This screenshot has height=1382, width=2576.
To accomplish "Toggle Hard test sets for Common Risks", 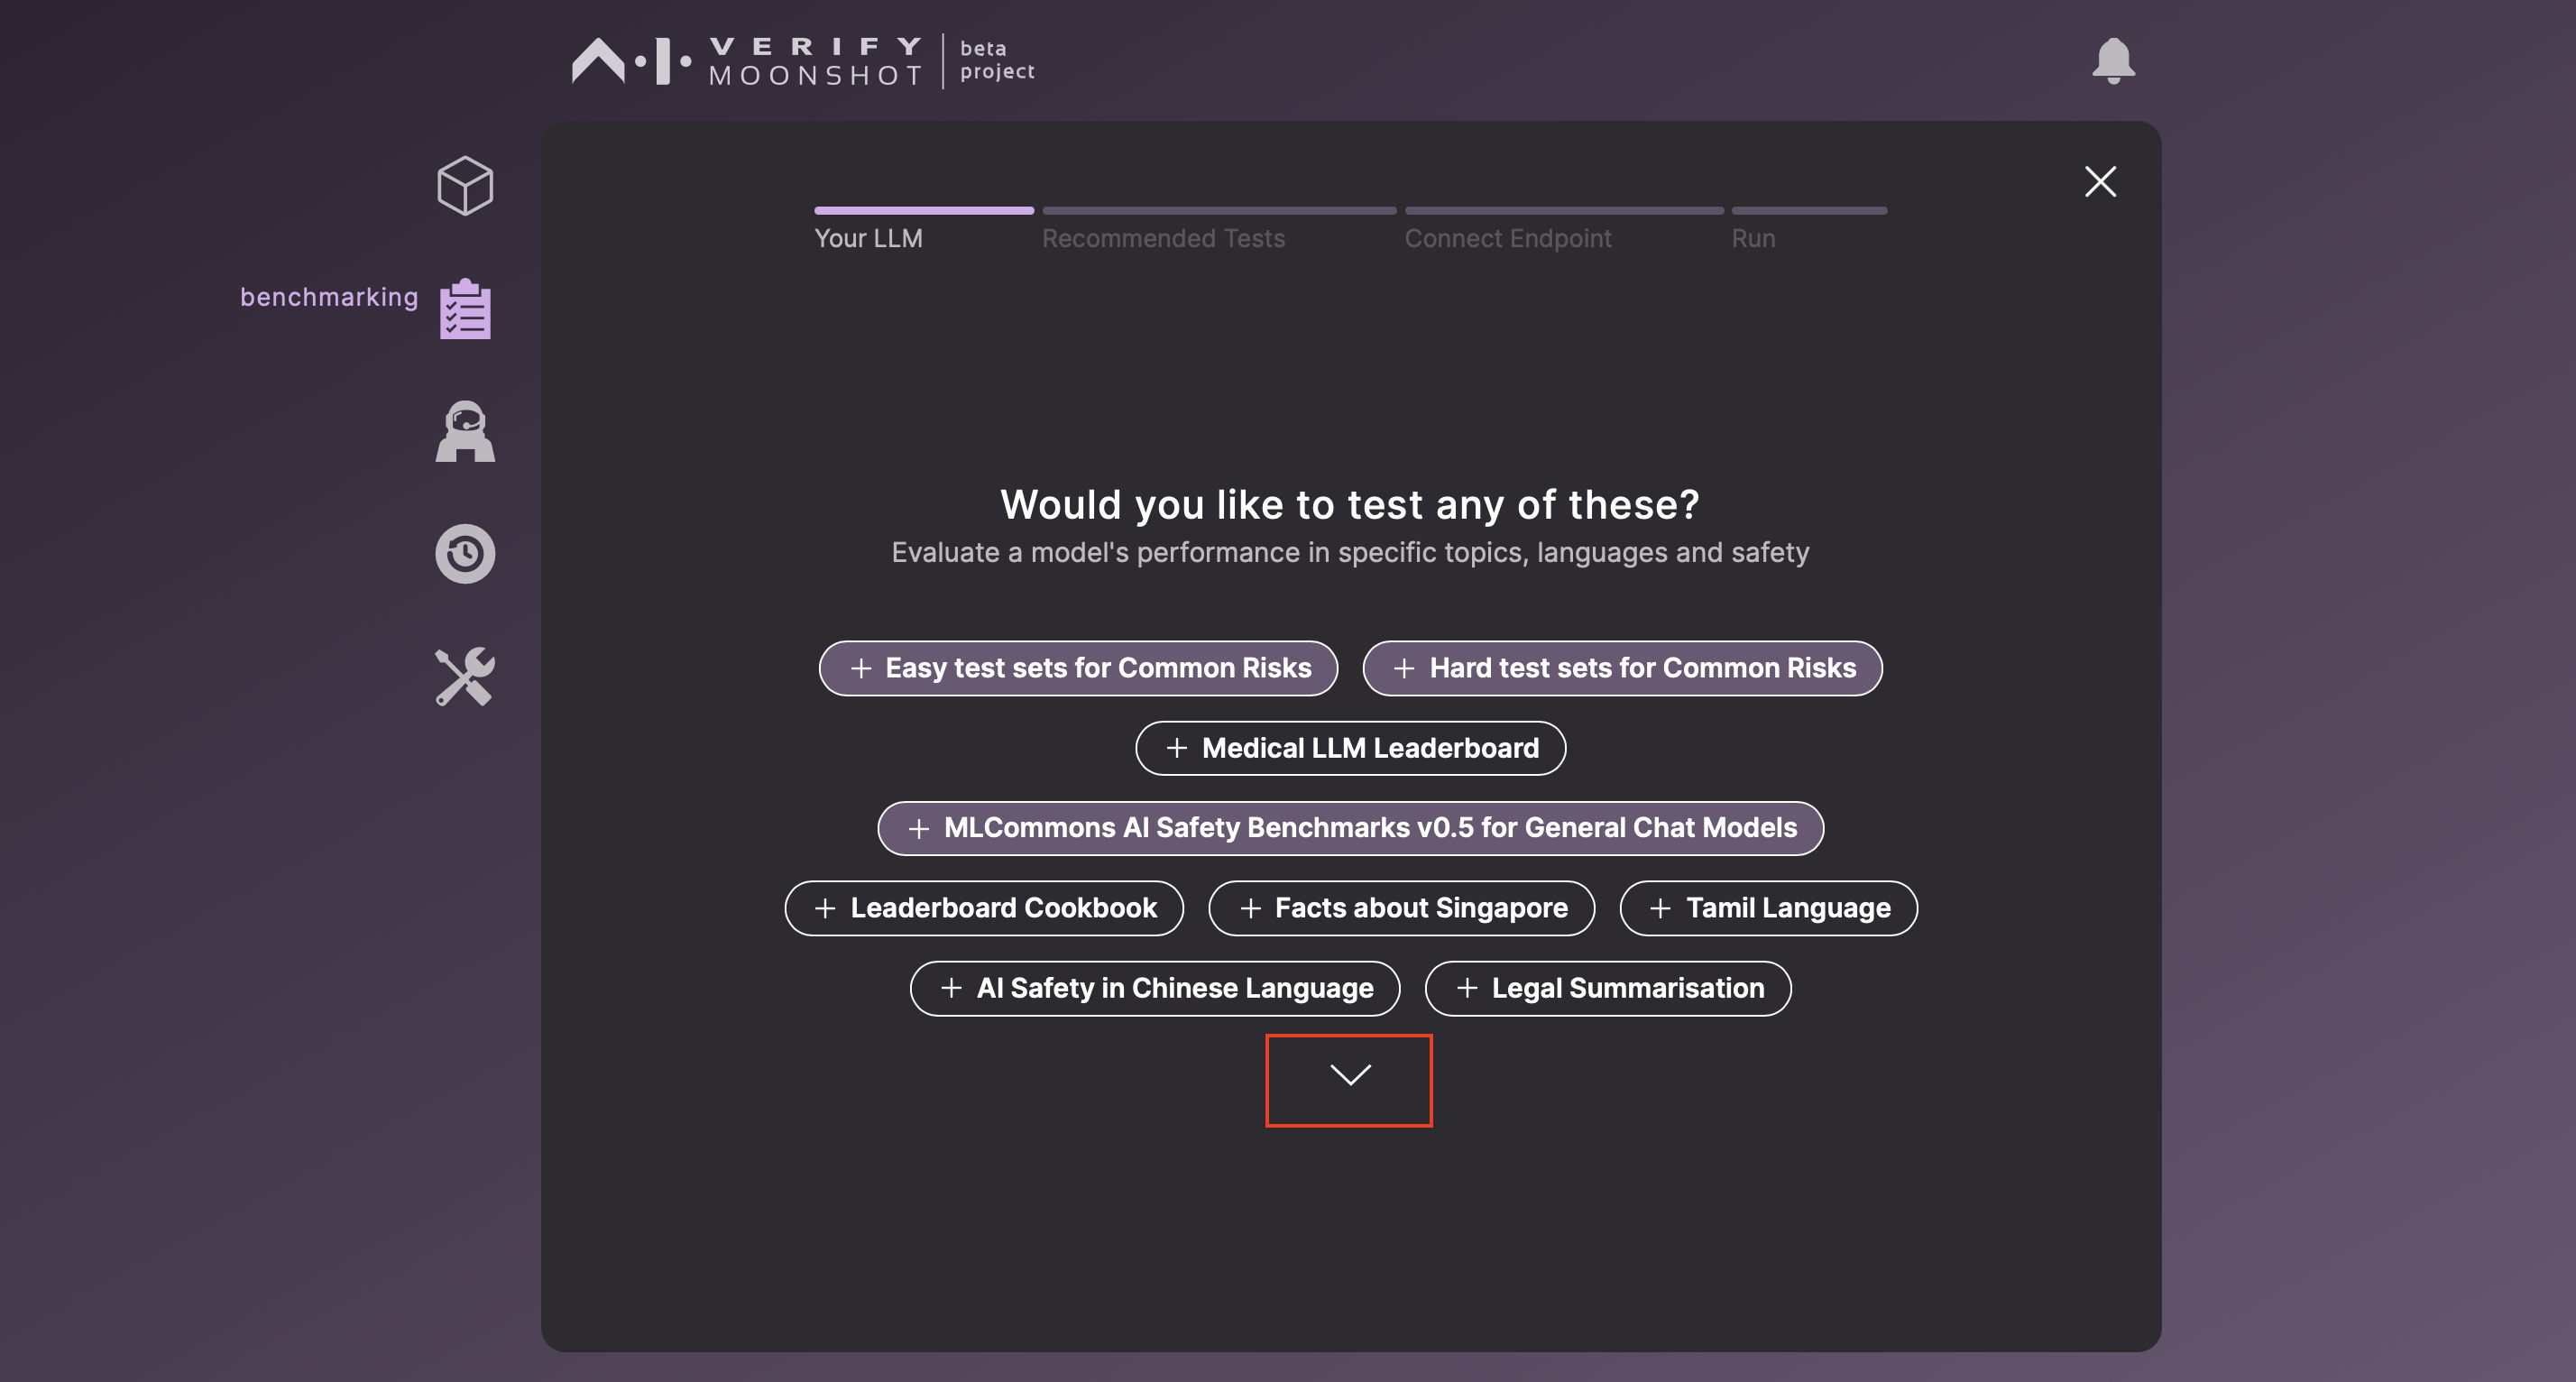I will click(x=1622, y=668).
